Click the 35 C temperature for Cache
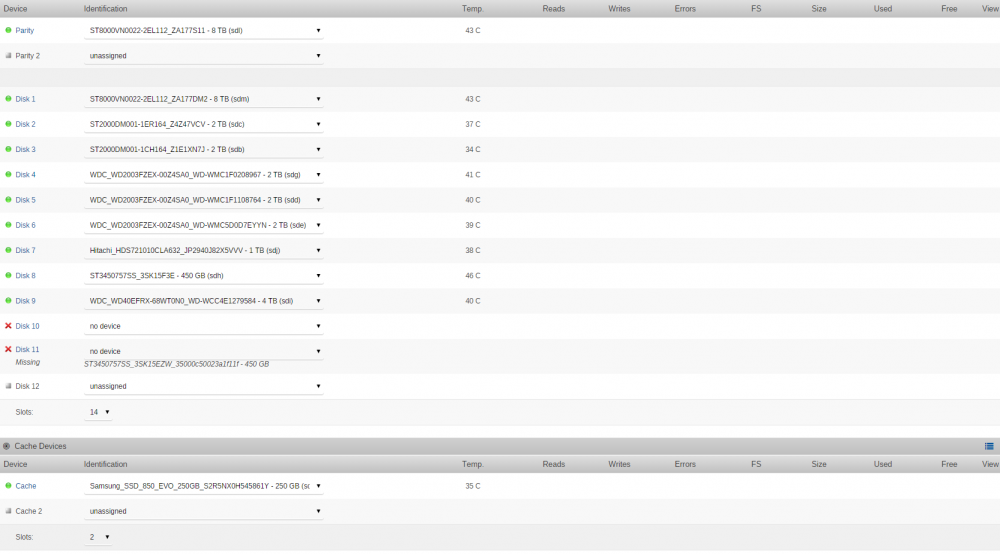 click(473, 486)
